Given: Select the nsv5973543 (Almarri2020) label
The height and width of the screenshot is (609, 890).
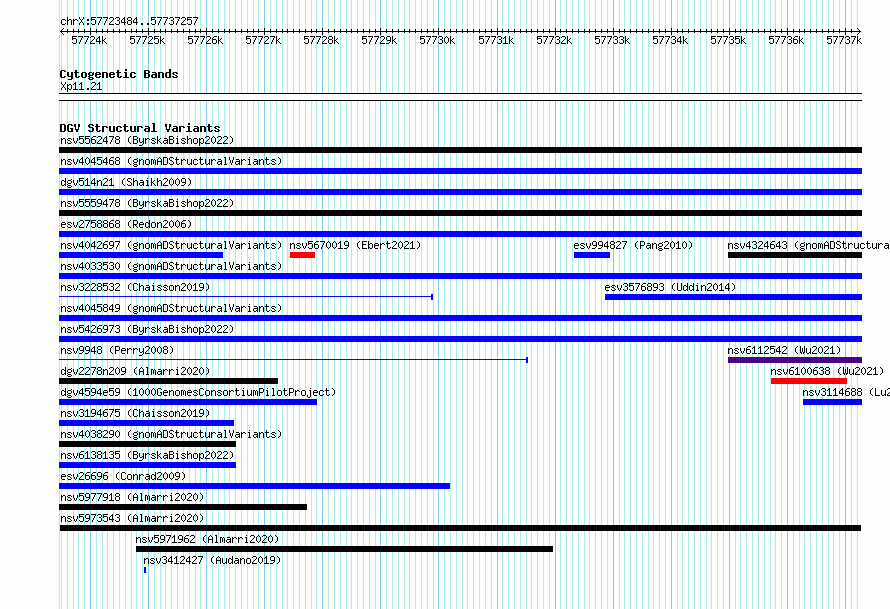Looking at the screenshot, I should coord(132,518).
